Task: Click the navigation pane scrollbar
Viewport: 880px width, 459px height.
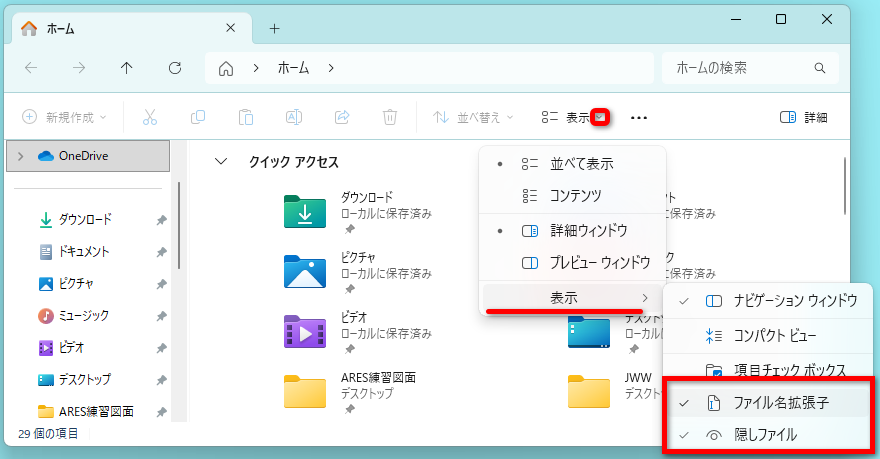Action: [179, 225]
